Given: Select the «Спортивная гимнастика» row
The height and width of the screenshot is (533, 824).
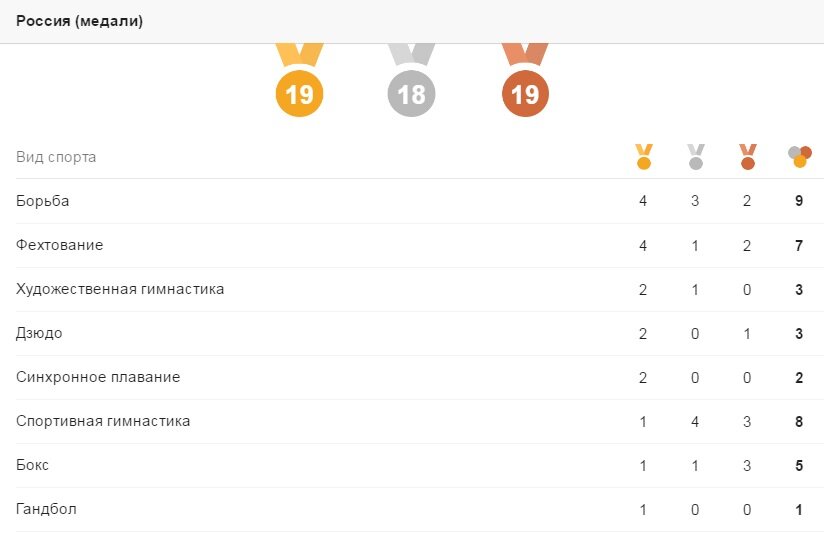Looking at the screenshot, I should (x=103, y=421).
